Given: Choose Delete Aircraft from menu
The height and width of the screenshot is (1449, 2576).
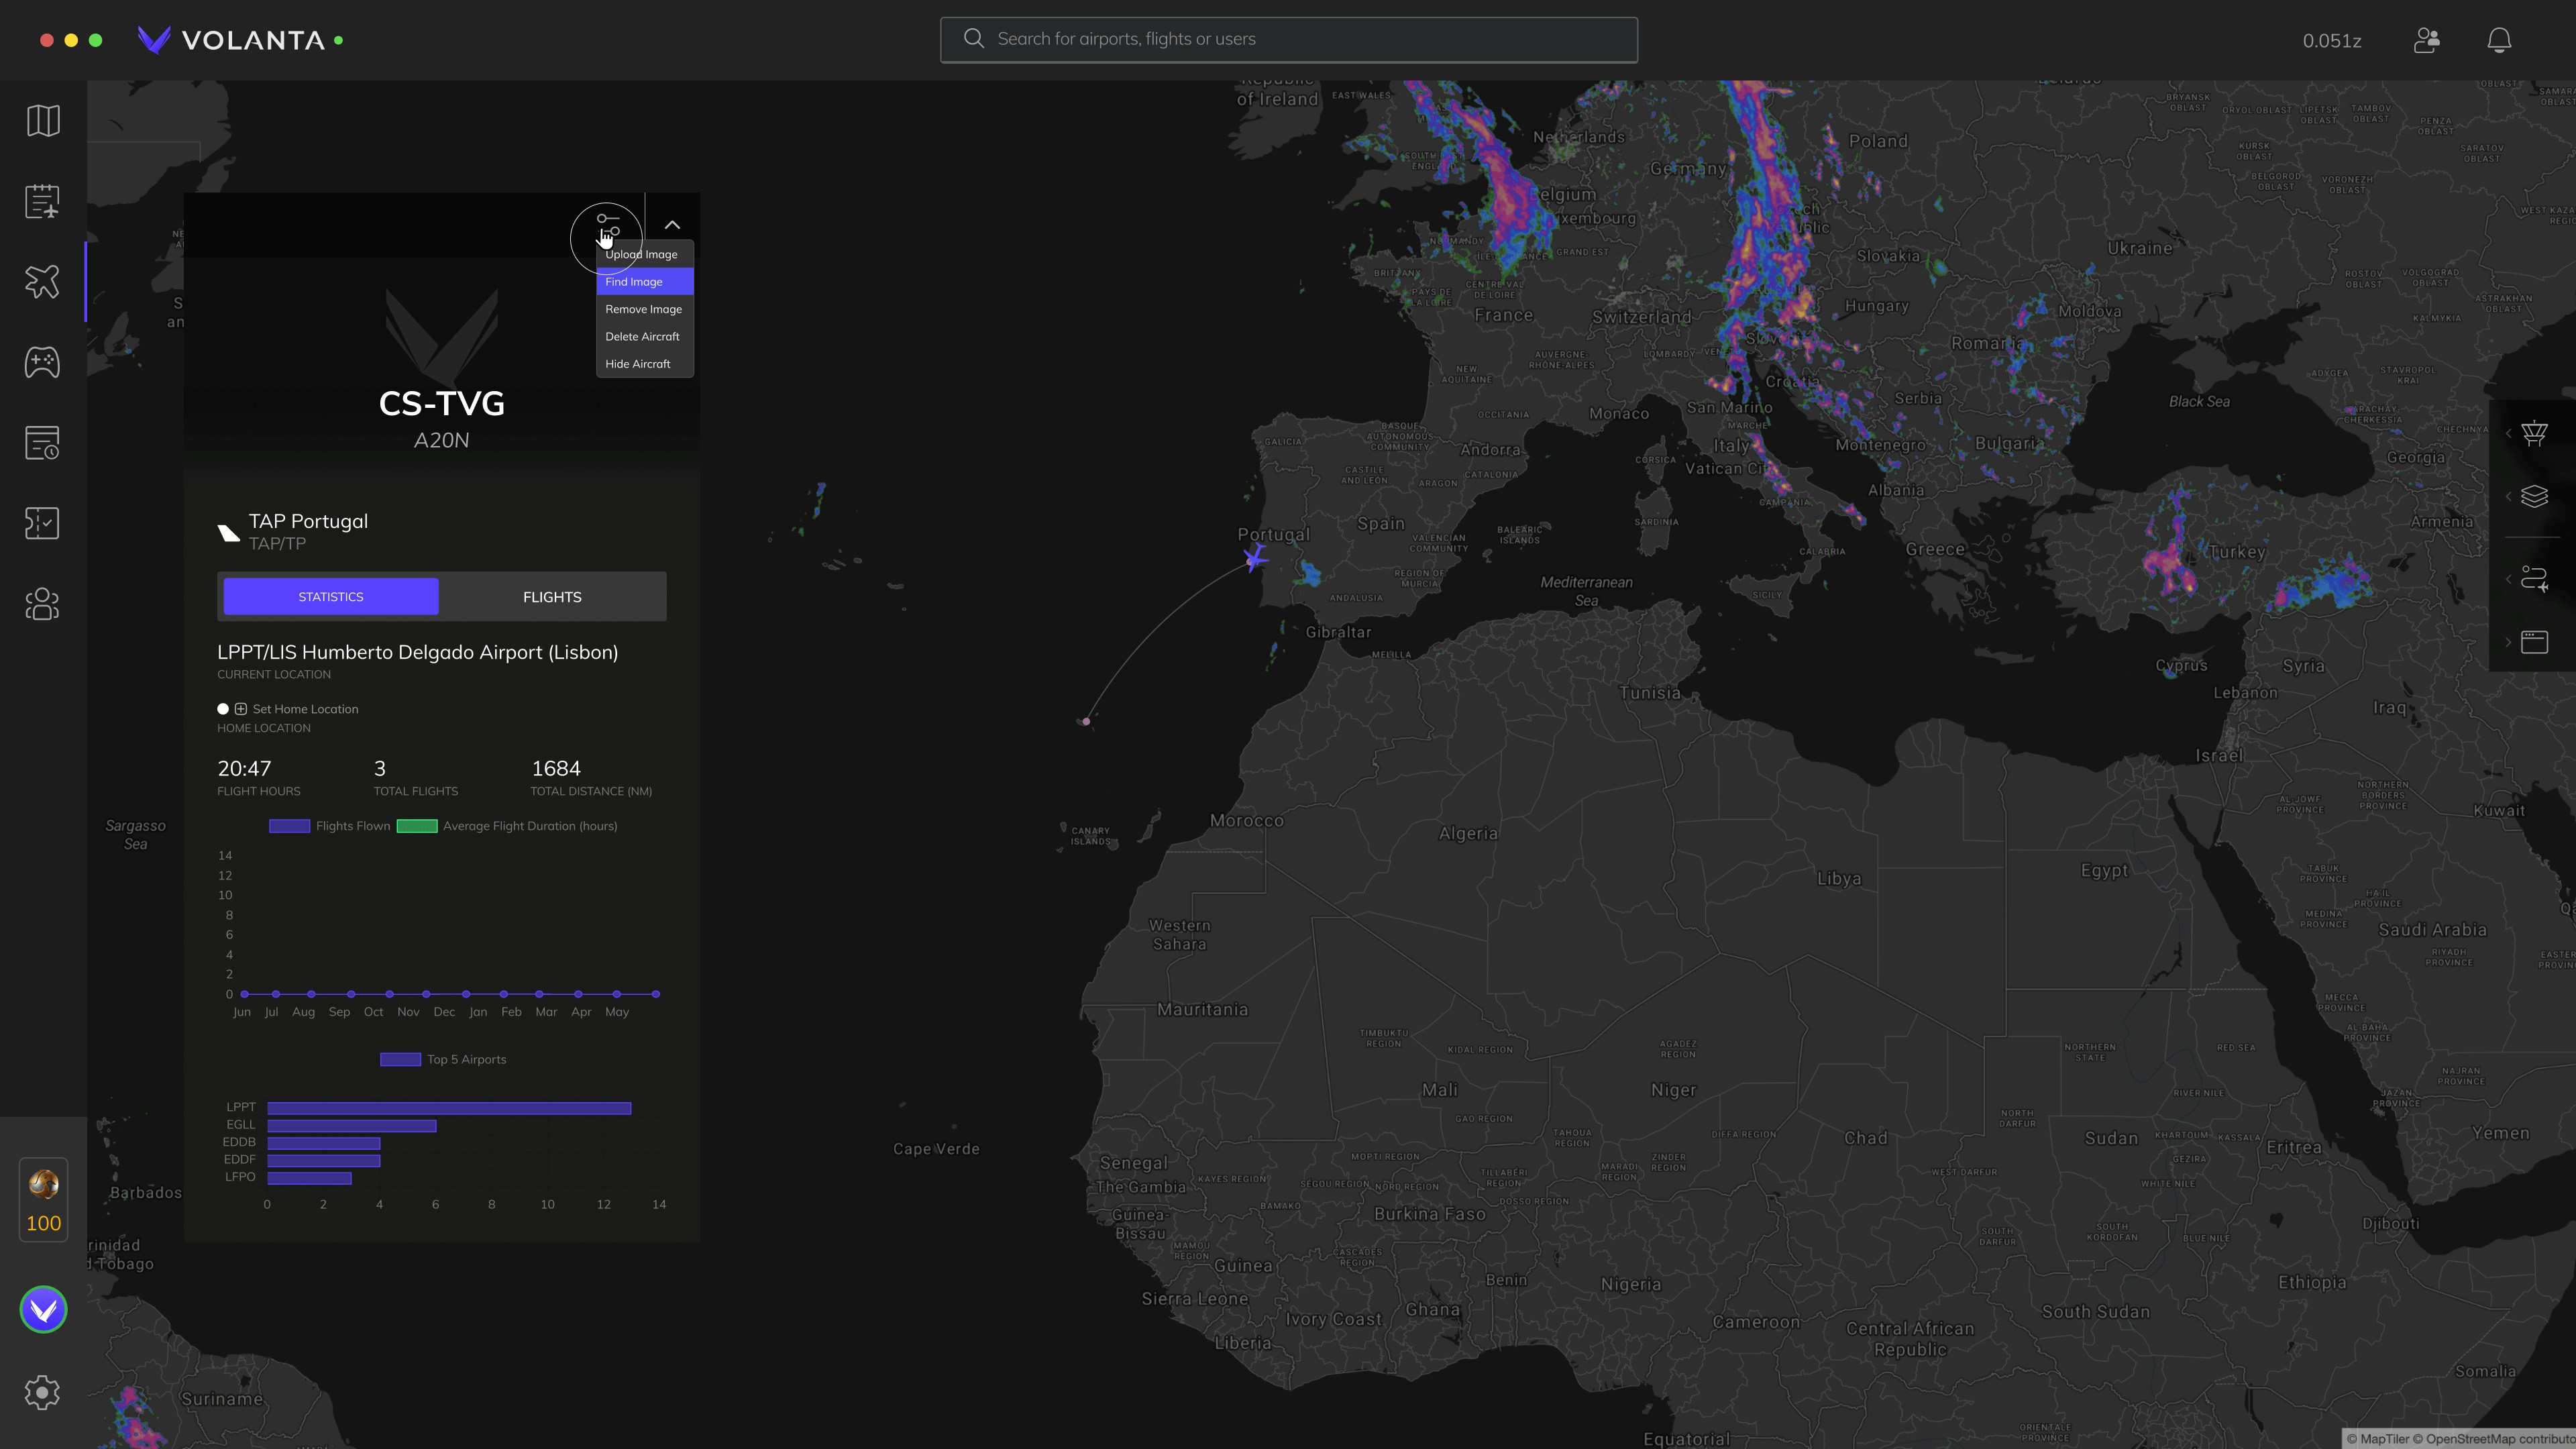Looking at the screenshot, I should tap(643, 337).
